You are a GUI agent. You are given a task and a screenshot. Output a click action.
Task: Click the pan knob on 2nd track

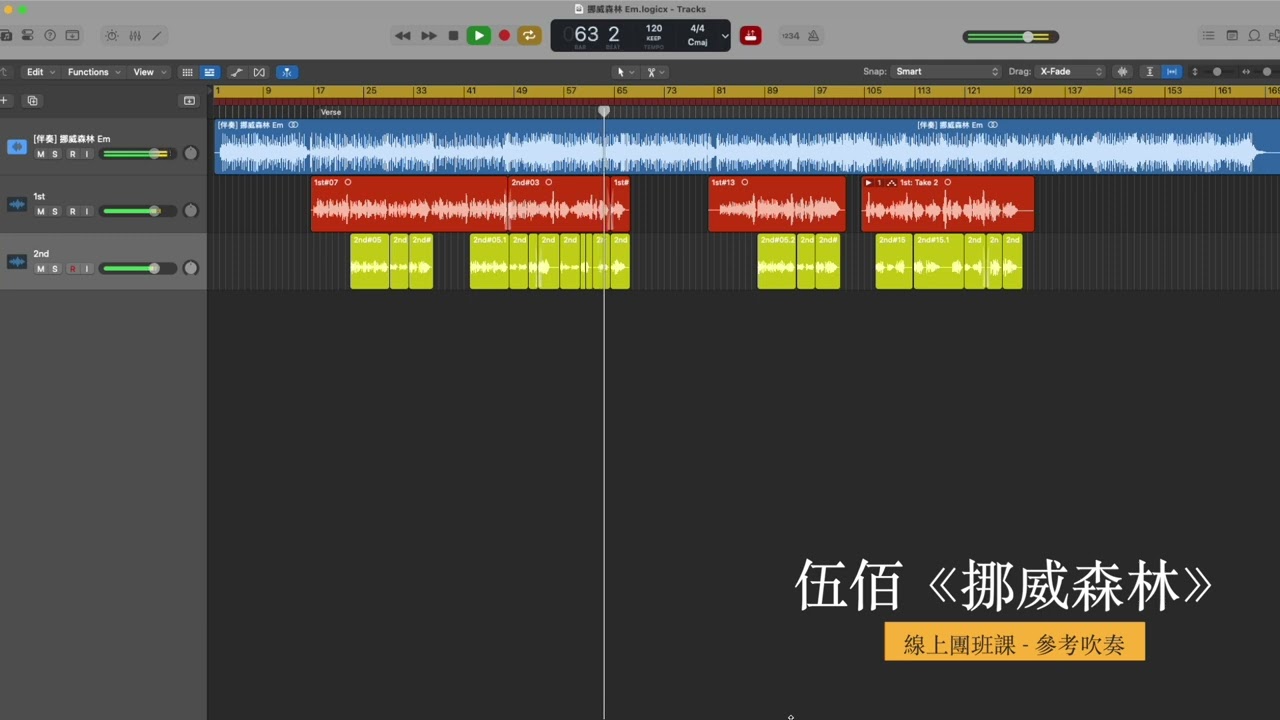190,268
